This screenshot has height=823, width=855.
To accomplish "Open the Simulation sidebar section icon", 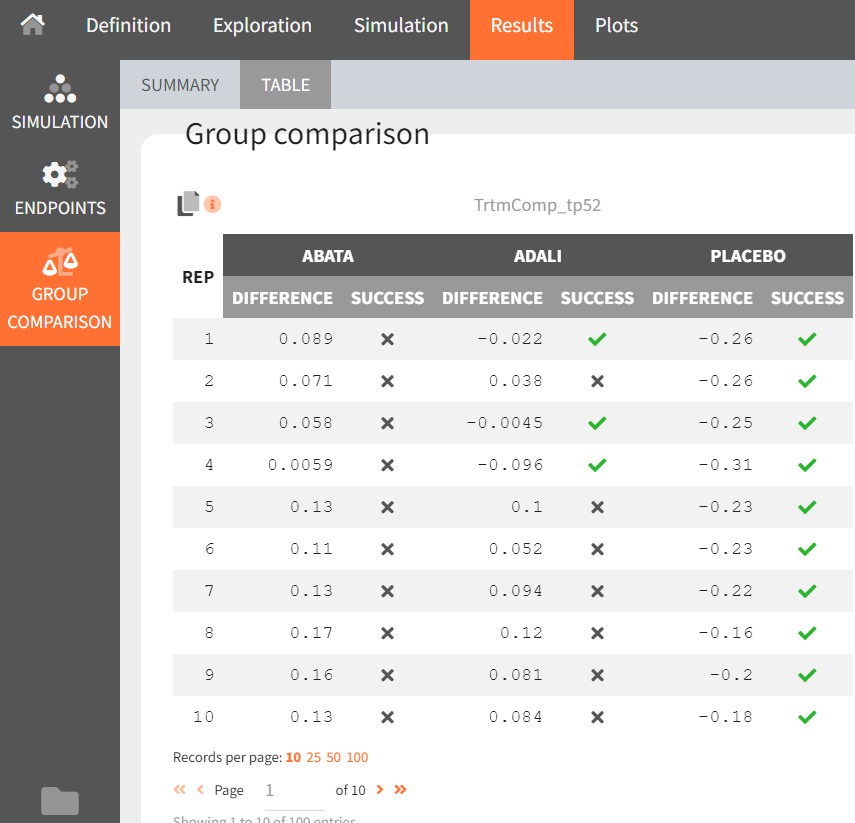I will tap(60, 89).
